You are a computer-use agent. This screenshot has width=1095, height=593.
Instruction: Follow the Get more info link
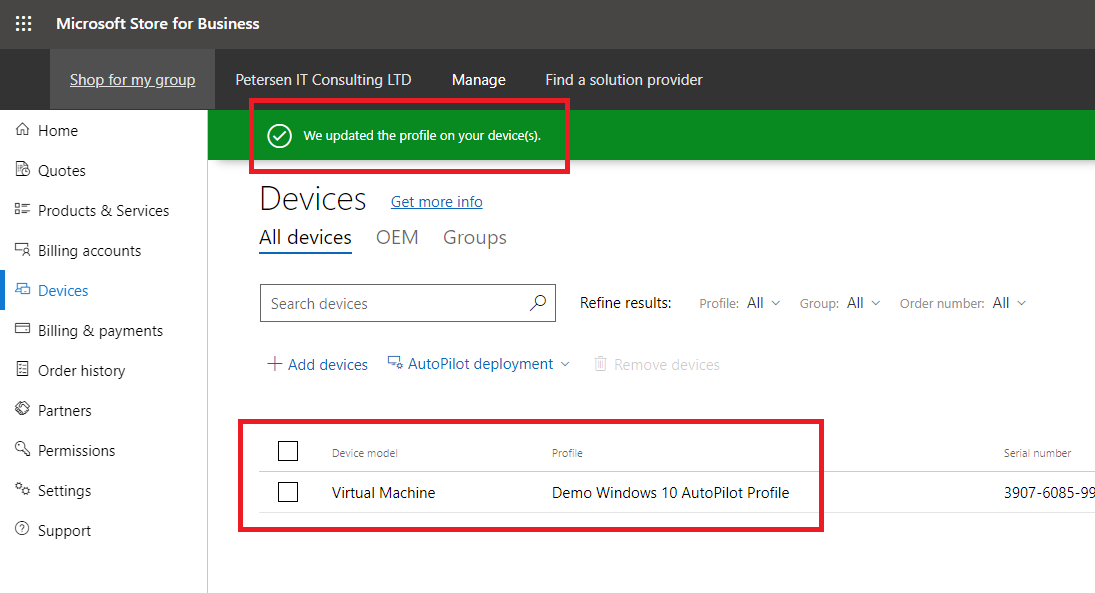(x=436, y=202)
